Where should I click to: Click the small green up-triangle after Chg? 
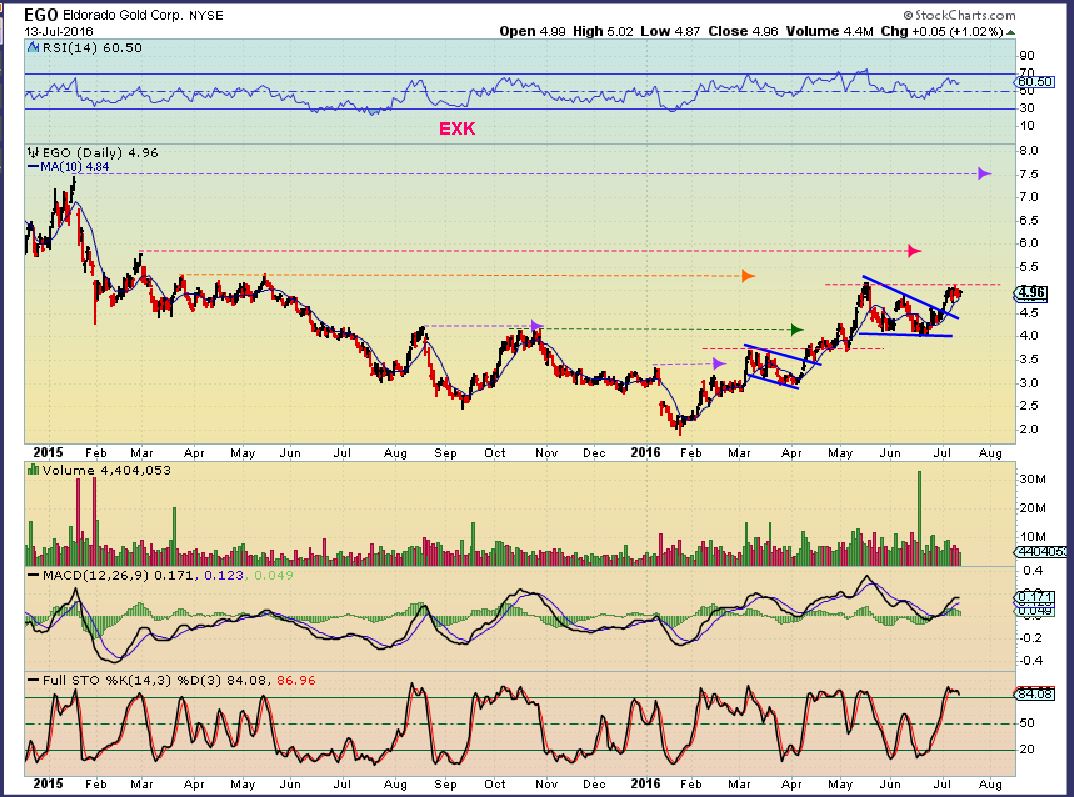click(1011, 32)
